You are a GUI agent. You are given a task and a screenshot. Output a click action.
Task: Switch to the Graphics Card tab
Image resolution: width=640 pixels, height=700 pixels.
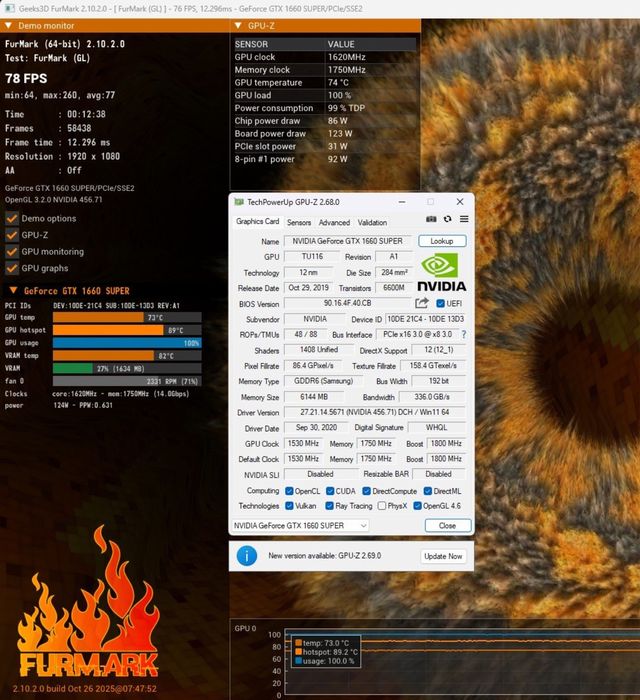coord(258,221)
